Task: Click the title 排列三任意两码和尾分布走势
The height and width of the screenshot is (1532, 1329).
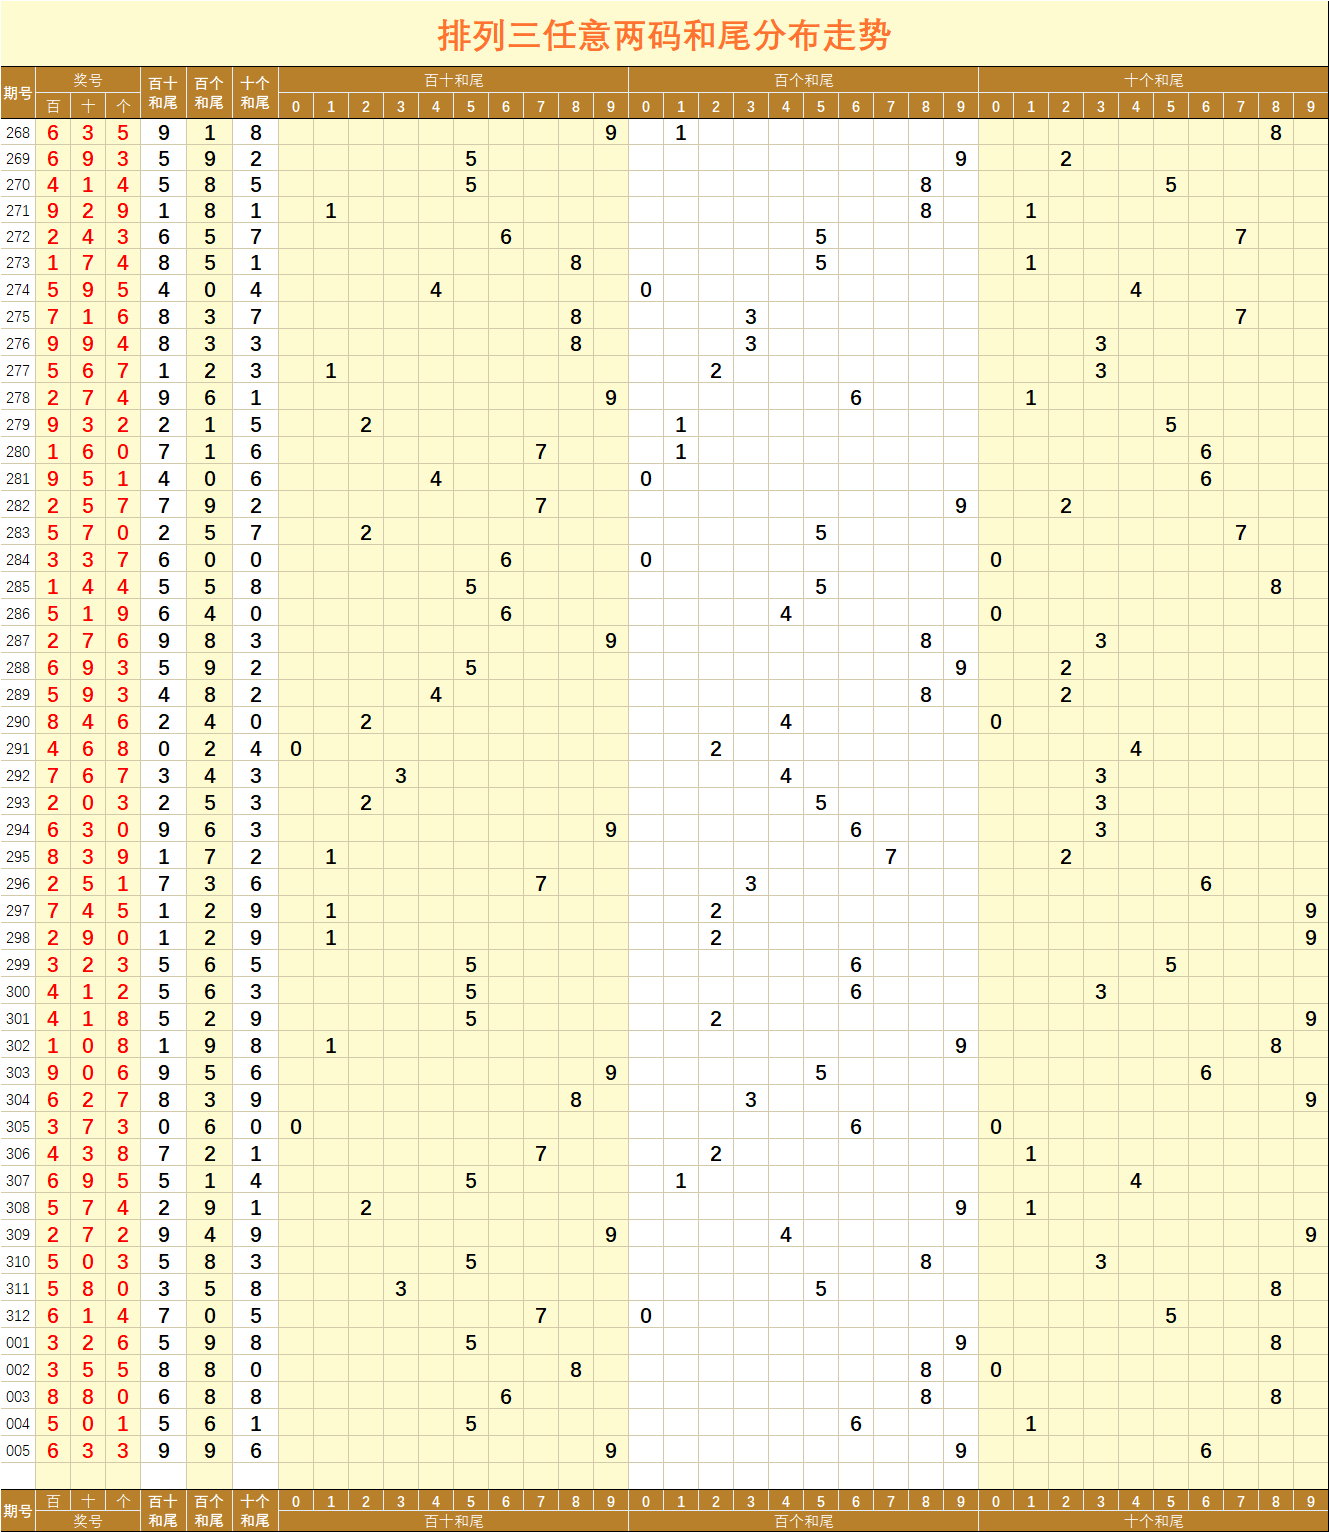Action: coord(664,35)
